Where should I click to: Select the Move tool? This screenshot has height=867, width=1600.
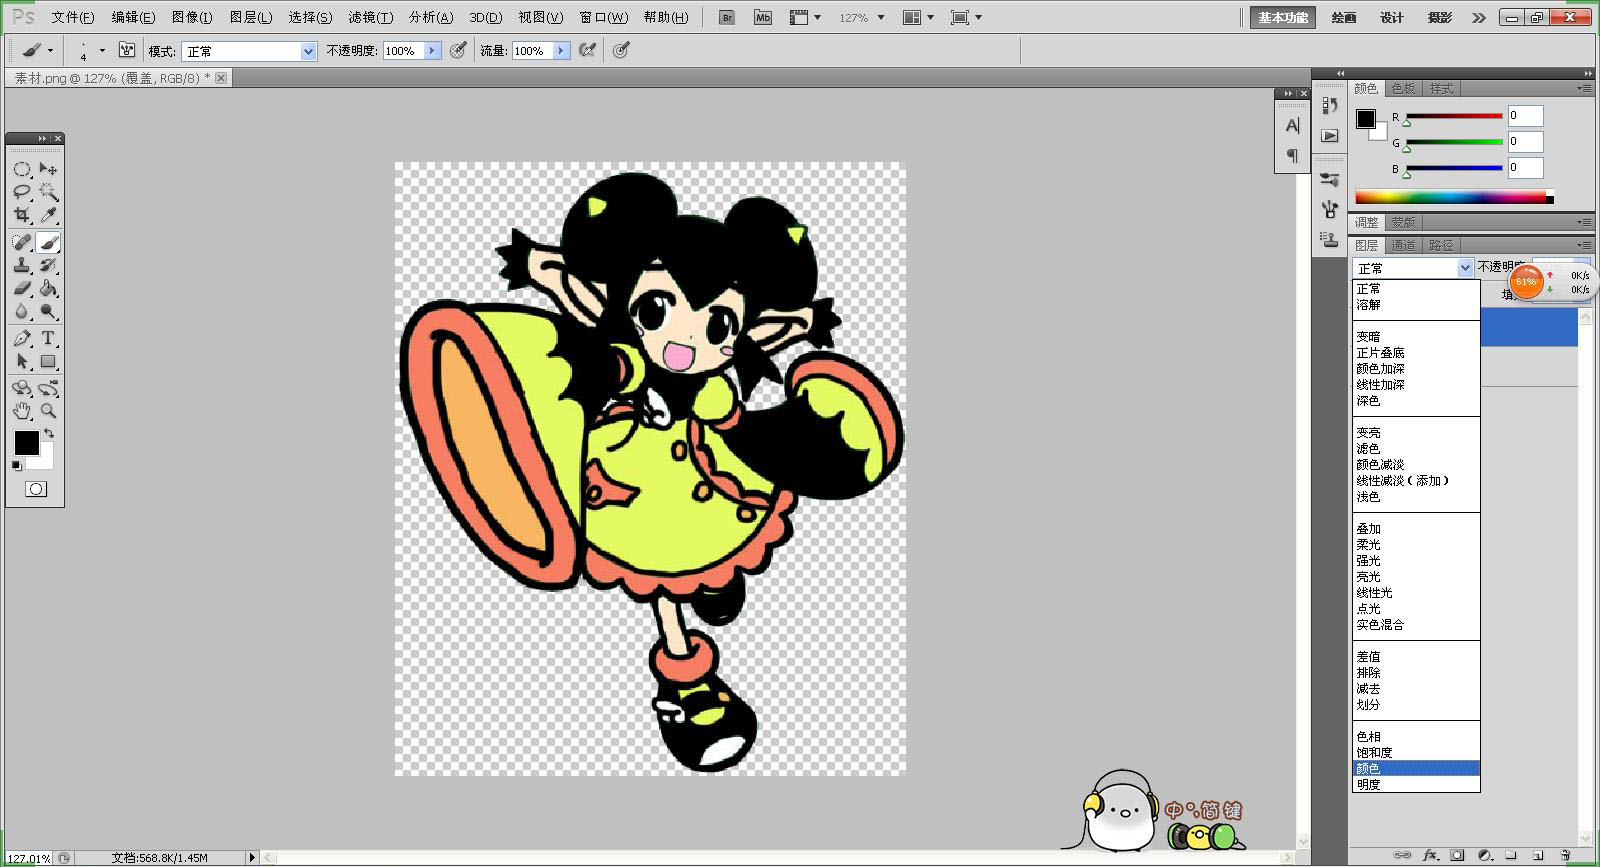48,169
